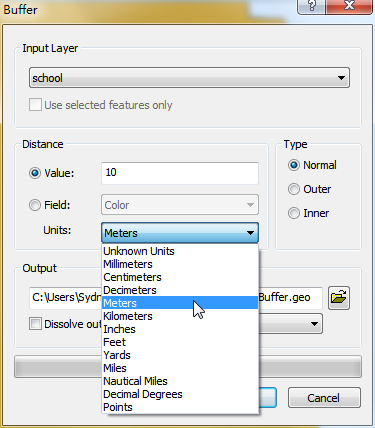Click the output file path field
This screenshot has width=375, height=428.
point(176,297)
